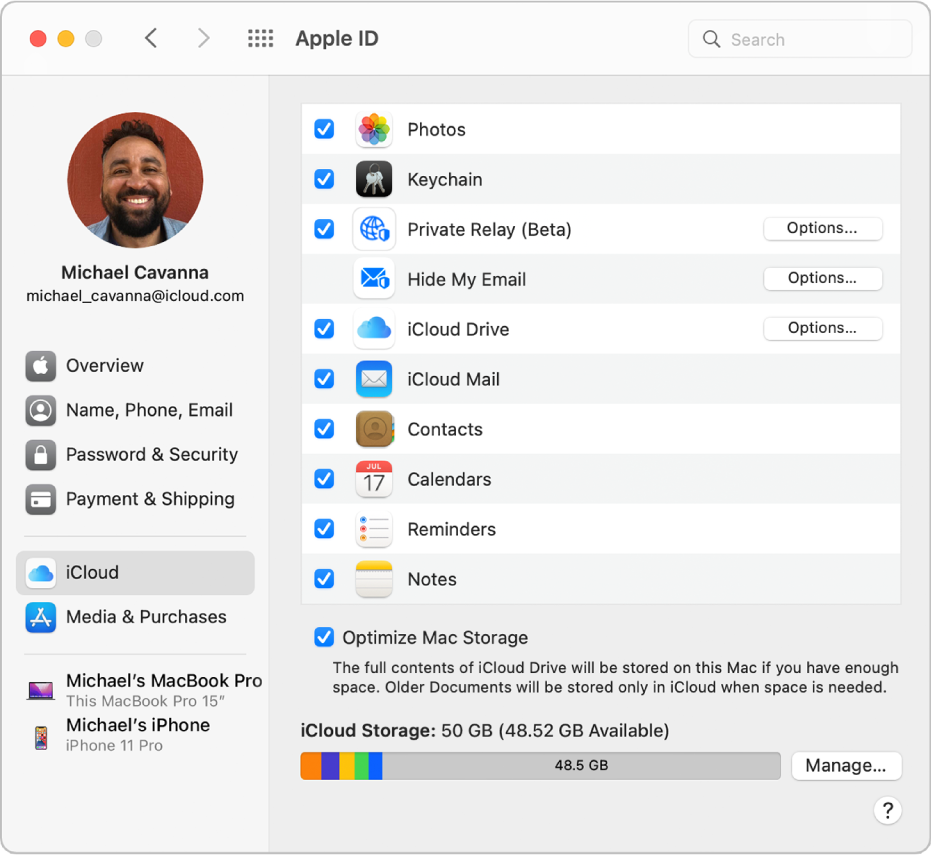This screenshot has height=857, width=931.
Task: Switch to Password & Security section
Action: pyautogui.click(x=151, y=454)
